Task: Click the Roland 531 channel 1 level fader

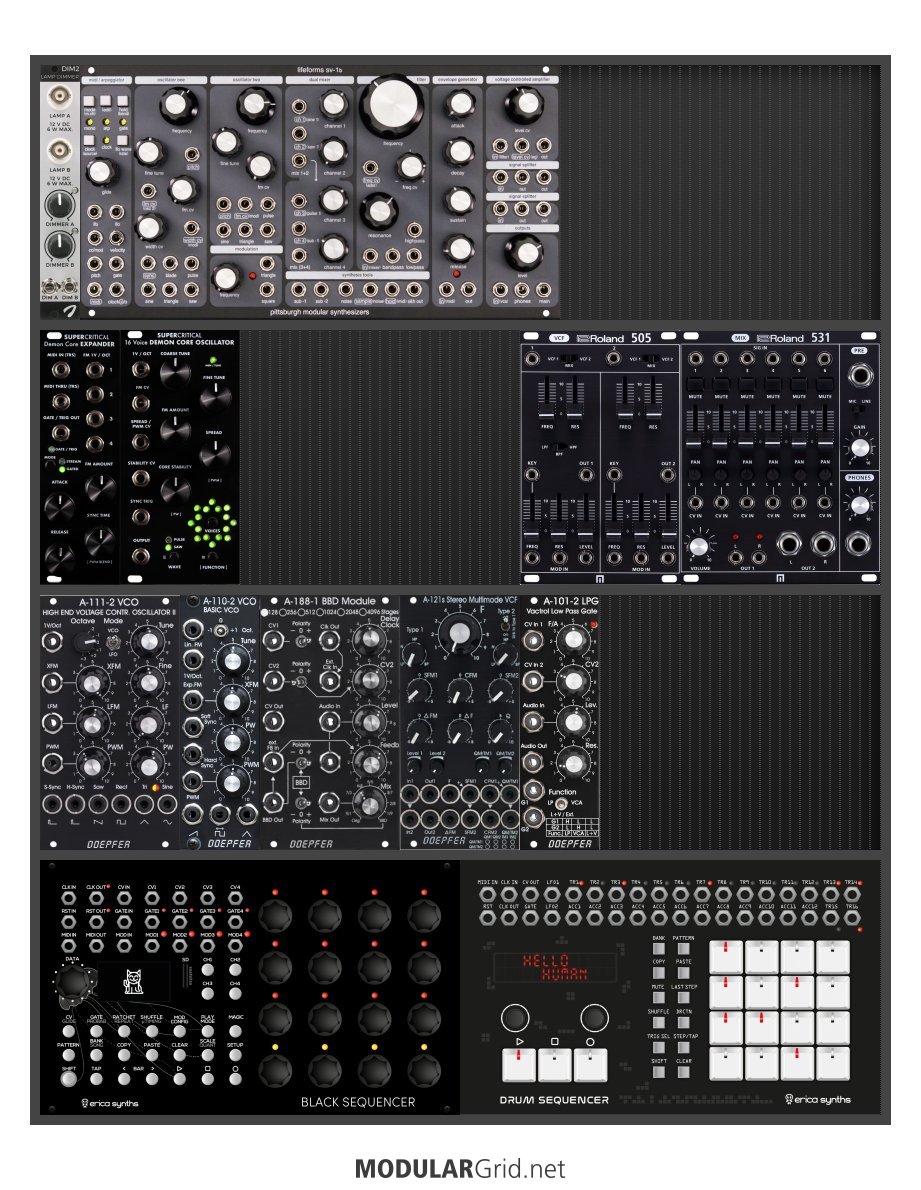Action: pos(695,442)
